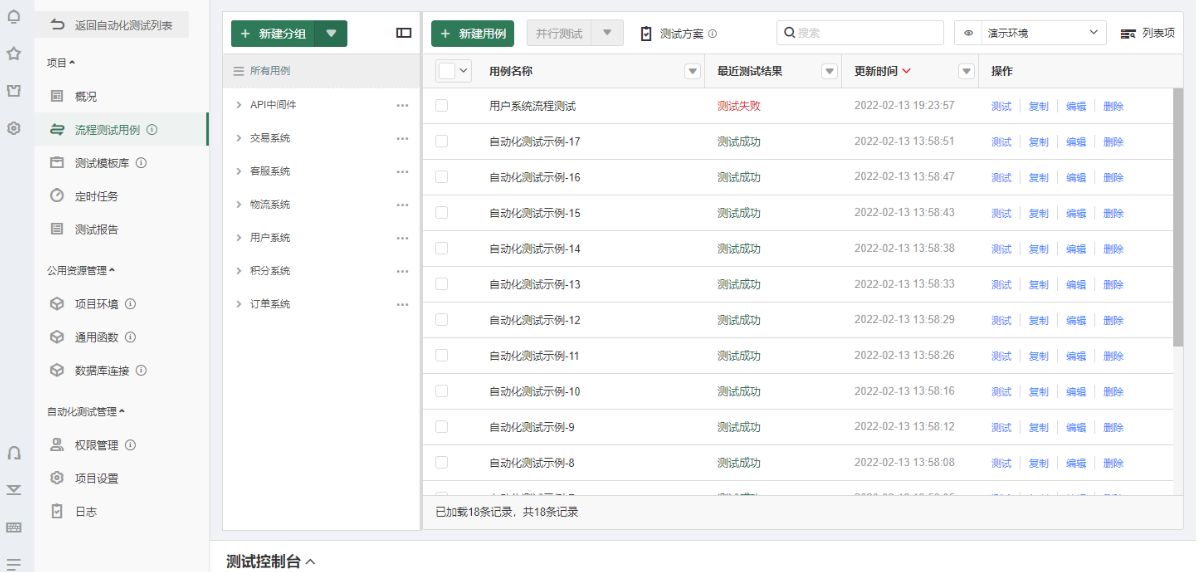1198x572 pixels.
Task: Toggle the select-all checkbox in table header
Action: (445, 71)
